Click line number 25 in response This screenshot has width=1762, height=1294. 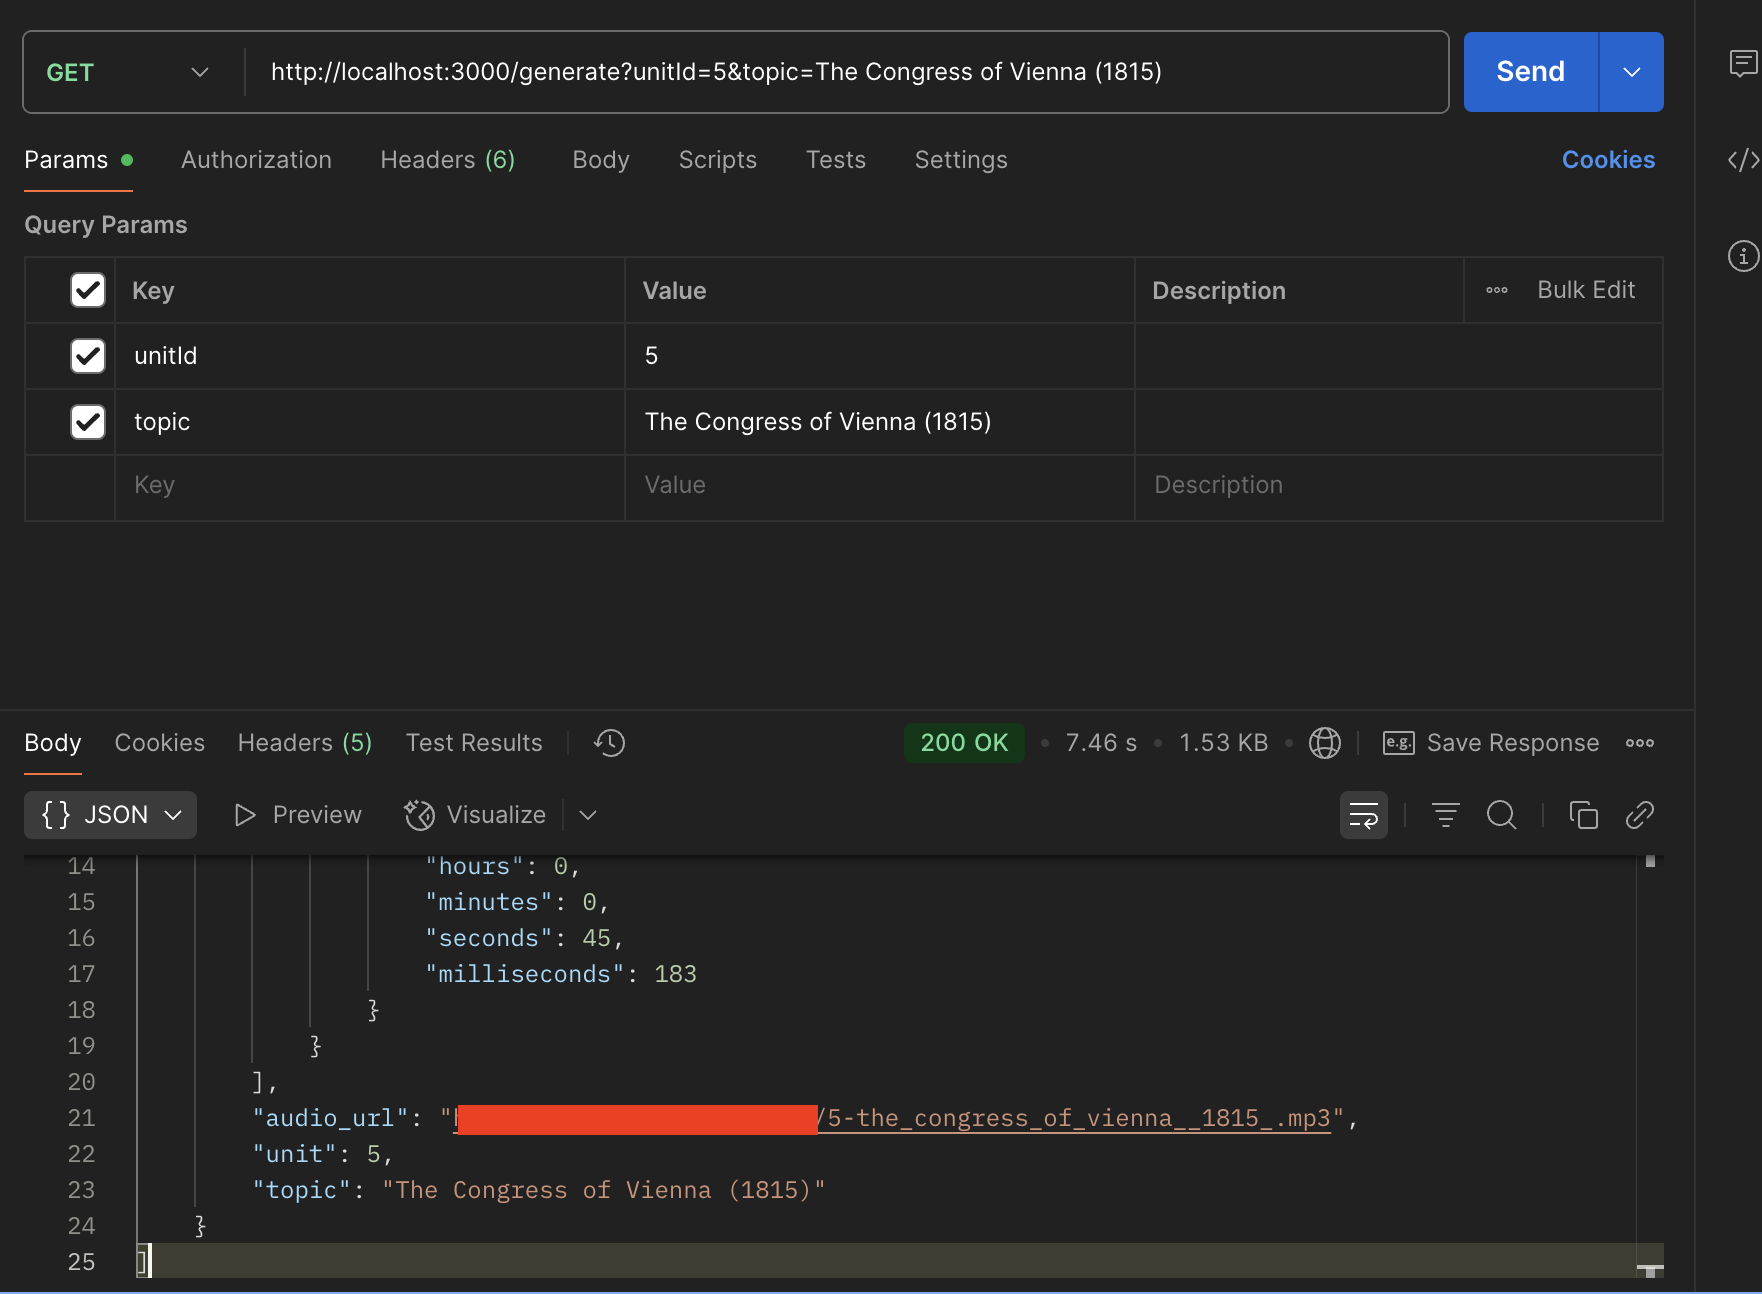(x=81, y=1262)
